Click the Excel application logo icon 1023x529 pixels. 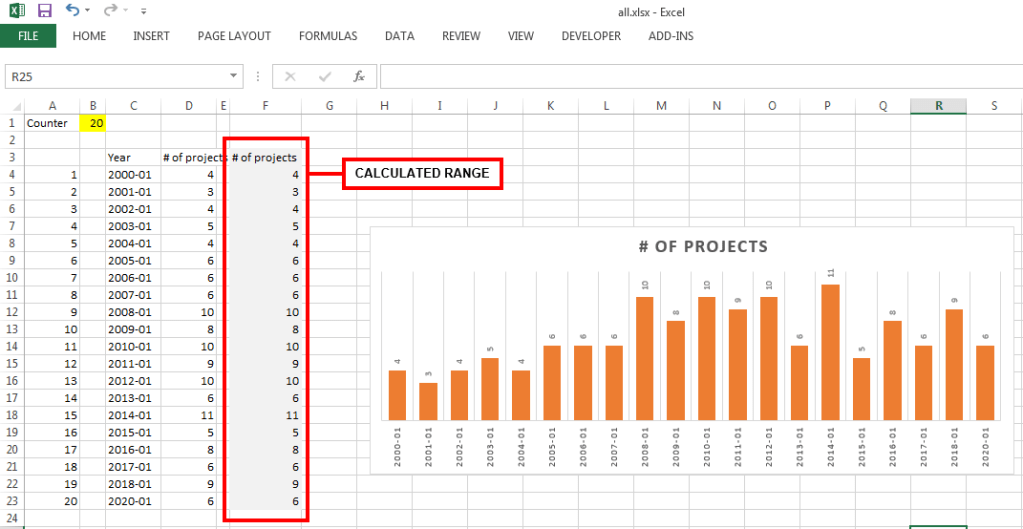click(x=18, y=10)
